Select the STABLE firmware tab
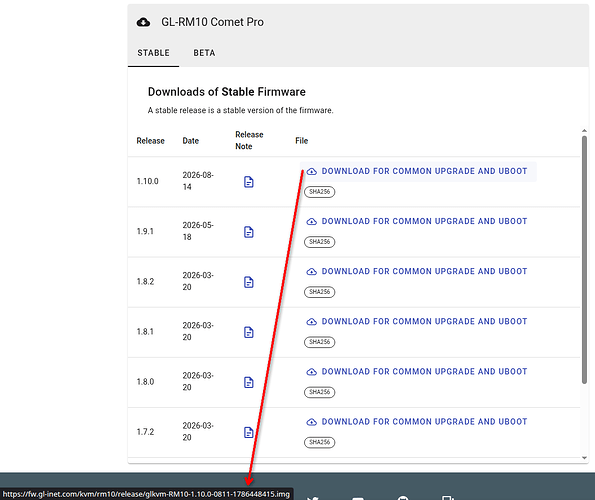 tap(153, 53)
